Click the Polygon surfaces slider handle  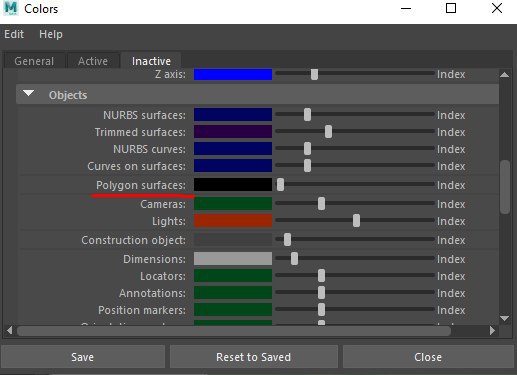point(280,185)
